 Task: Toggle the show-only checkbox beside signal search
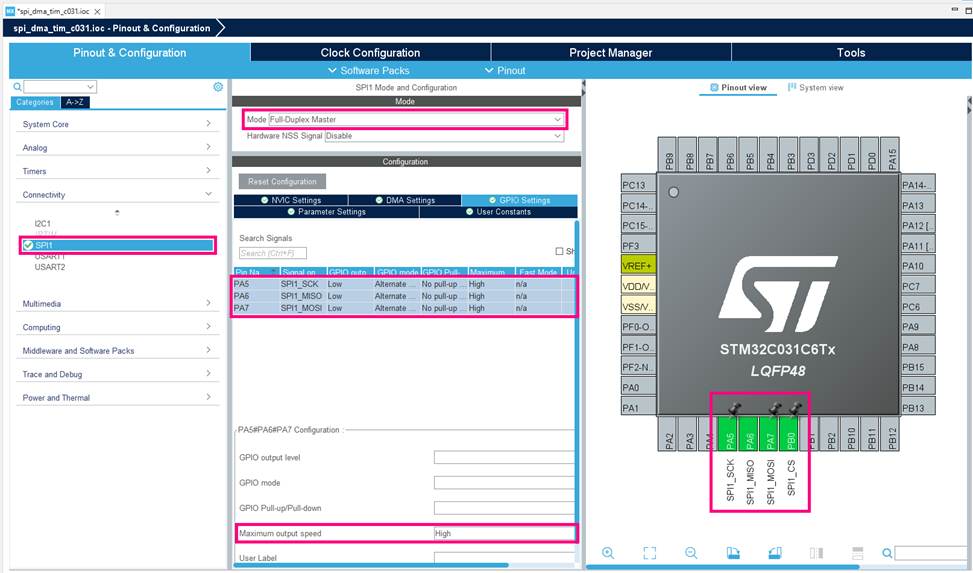(x=559, y=251)
